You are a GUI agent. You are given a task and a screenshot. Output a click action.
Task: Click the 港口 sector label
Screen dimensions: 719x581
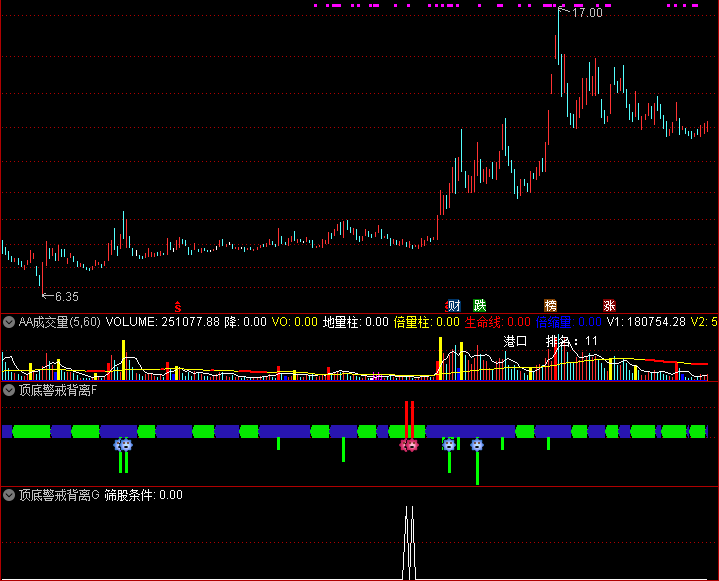515,341
